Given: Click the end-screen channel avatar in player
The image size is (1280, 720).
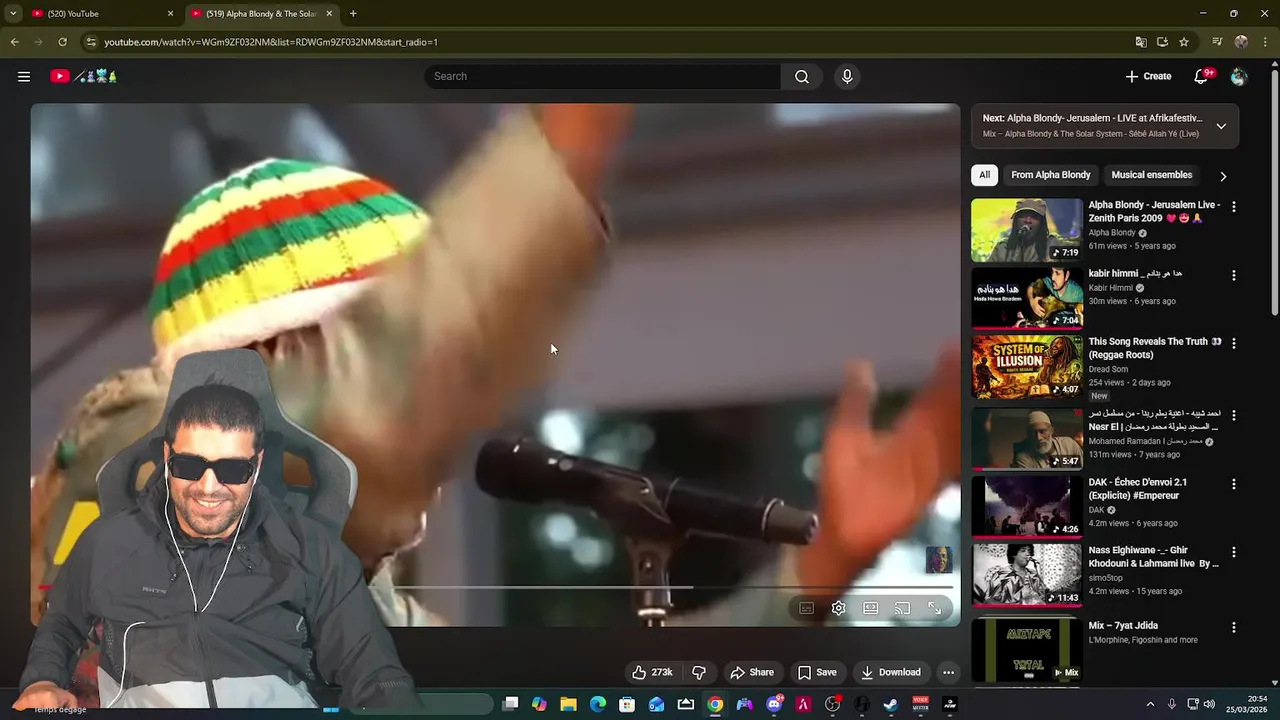Looking at the screenshot, I should (938, 560).
